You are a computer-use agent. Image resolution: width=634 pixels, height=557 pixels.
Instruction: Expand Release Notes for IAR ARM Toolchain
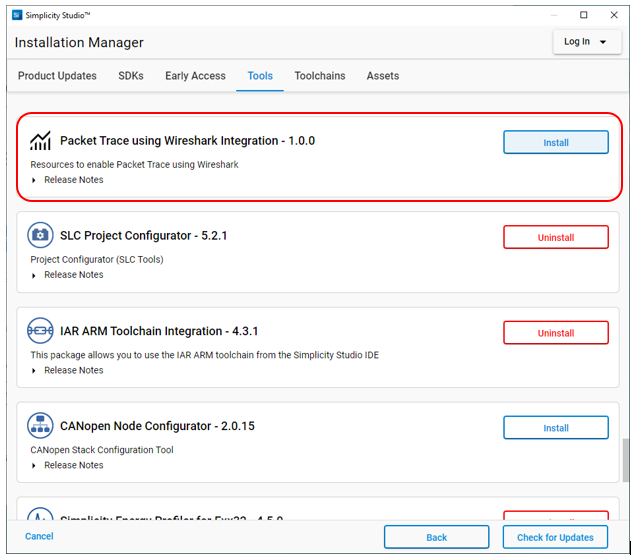pyautogui.click(x=68, y=370)
